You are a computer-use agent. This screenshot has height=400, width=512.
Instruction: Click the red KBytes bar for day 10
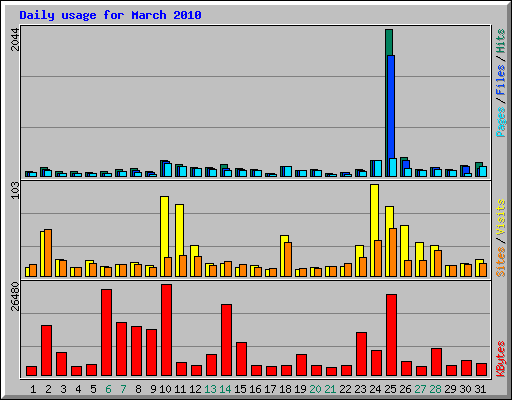[166, 330]
